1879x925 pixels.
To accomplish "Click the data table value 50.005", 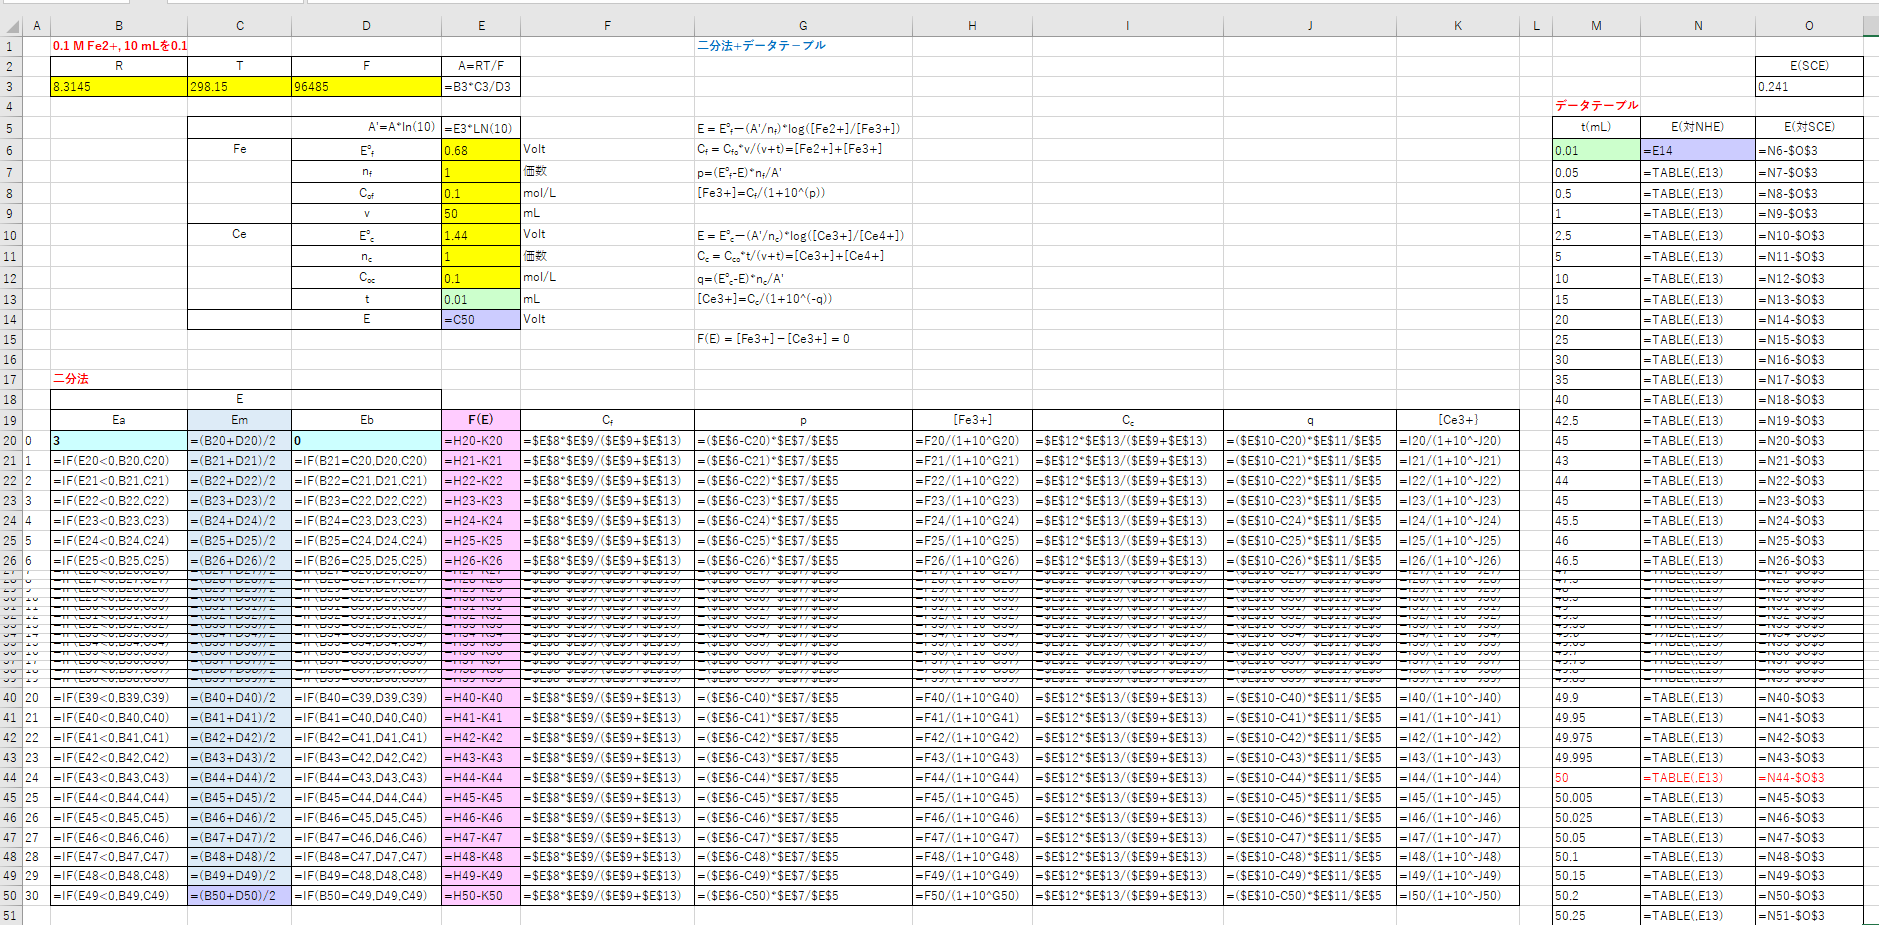I will [x=1596, y=798].
